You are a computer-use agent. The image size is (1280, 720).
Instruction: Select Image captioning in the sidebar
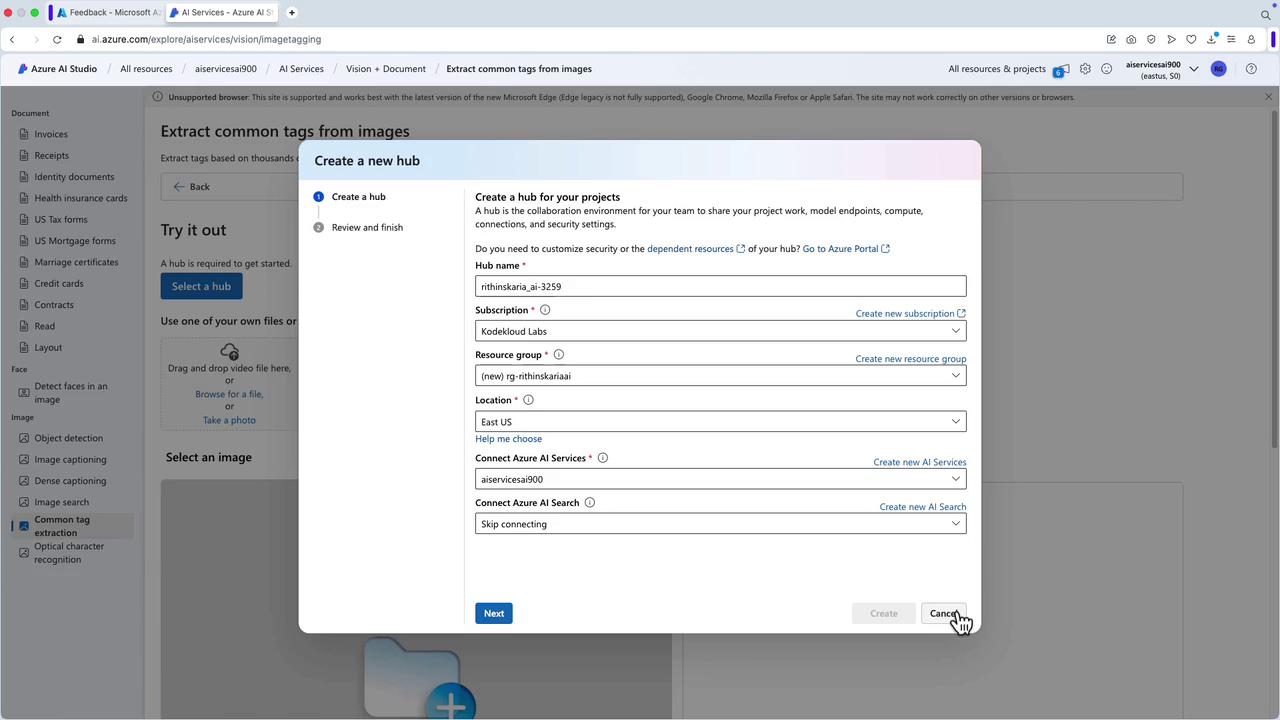(70, 460)
